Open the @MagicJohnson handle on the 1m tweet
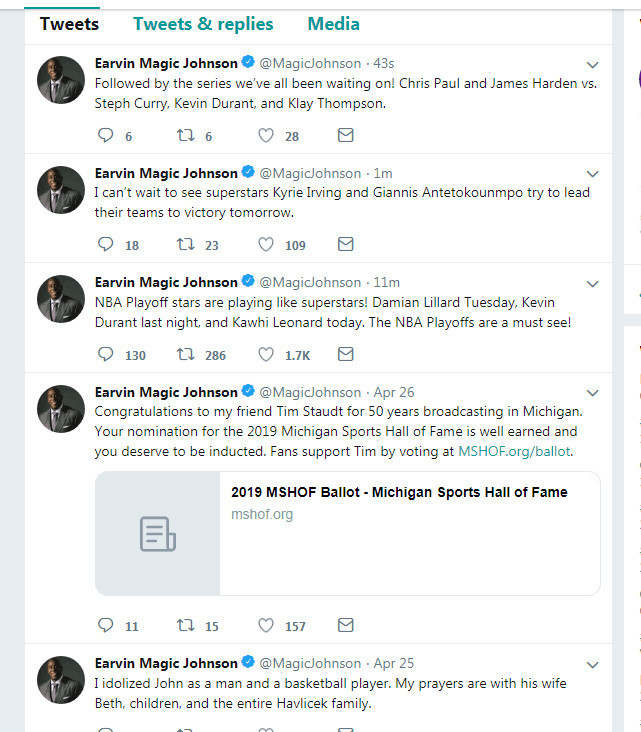The height and width of the screenshot is (732, 641). [x=310, y=173]
